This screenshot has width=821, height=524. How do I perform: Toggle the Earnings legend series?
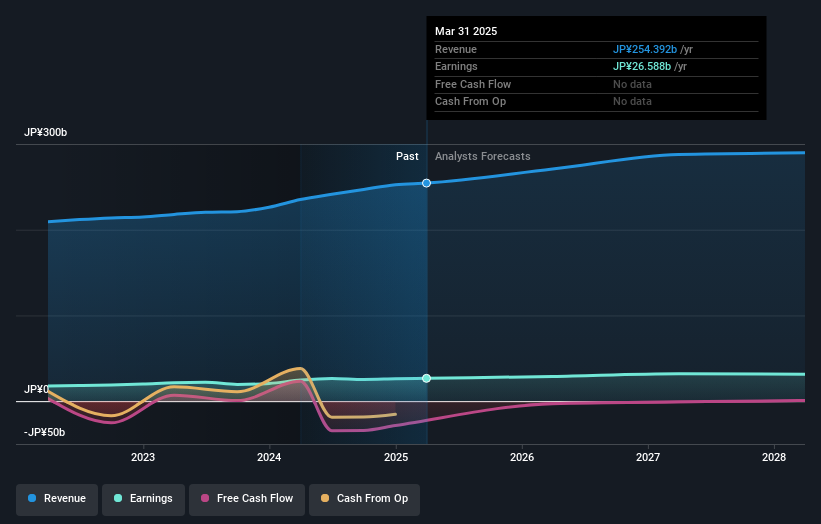coord(143,499)
